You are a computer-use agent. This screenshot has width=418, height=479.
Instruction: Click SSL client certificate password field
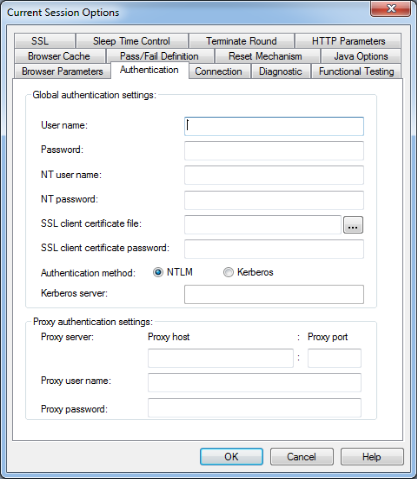274,249
